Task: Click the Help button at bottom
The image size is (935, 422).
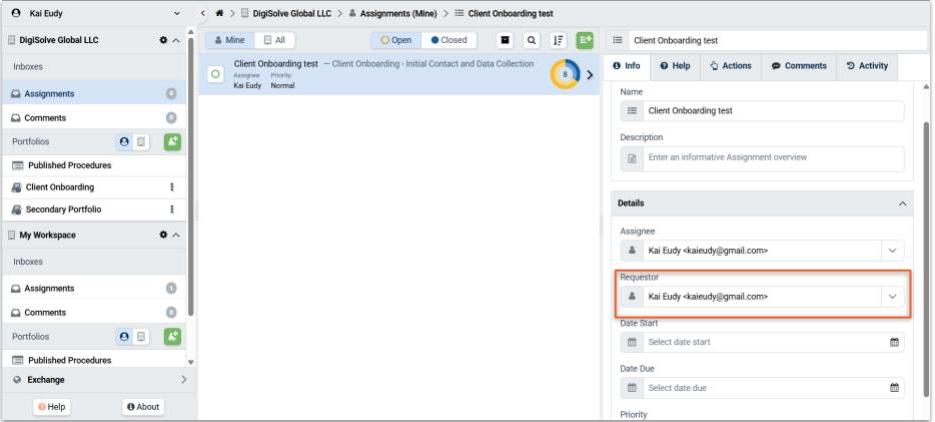Action: (51, 407)
